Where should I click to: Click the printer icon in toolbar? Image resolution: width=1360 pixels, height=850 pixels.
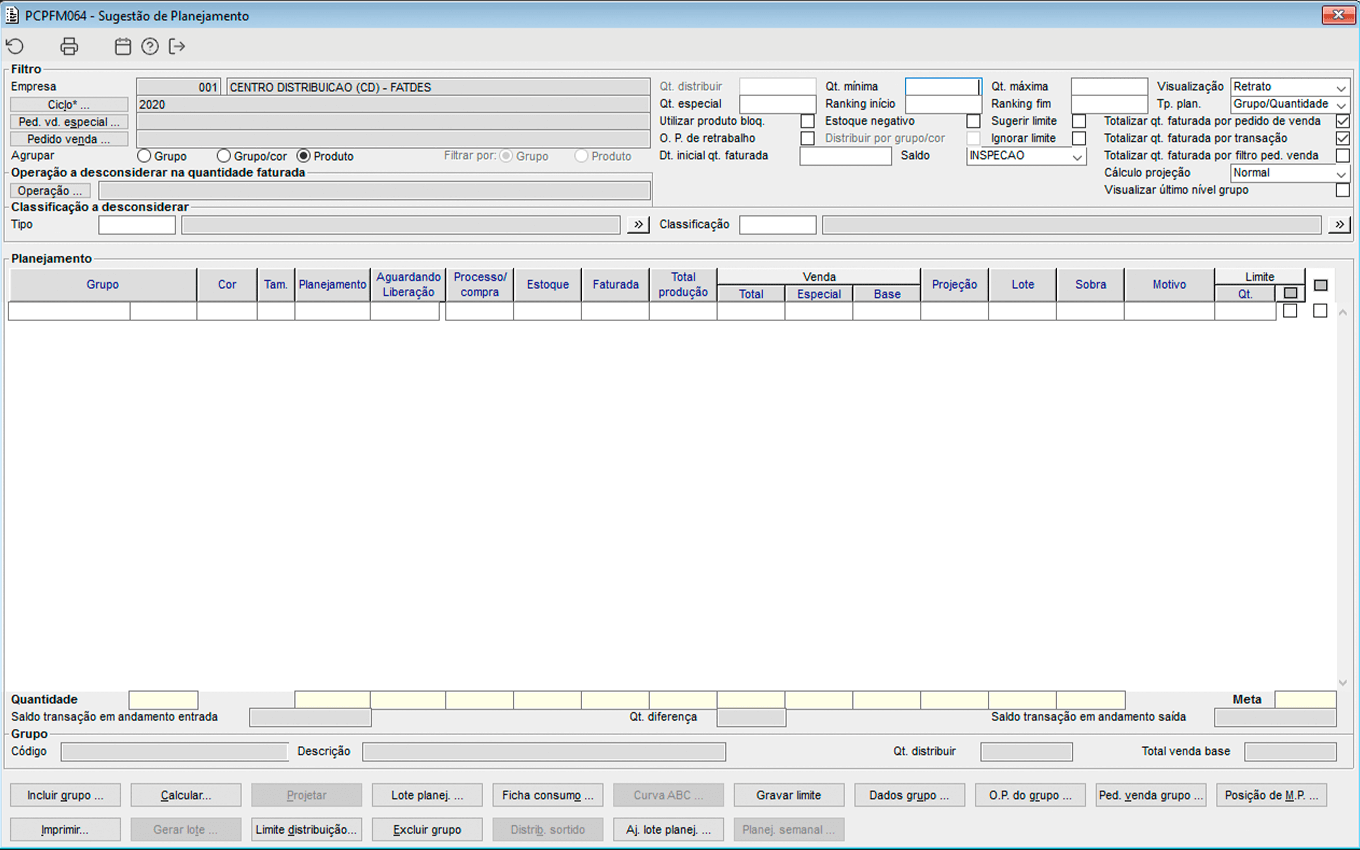click(x=69, y=46)
